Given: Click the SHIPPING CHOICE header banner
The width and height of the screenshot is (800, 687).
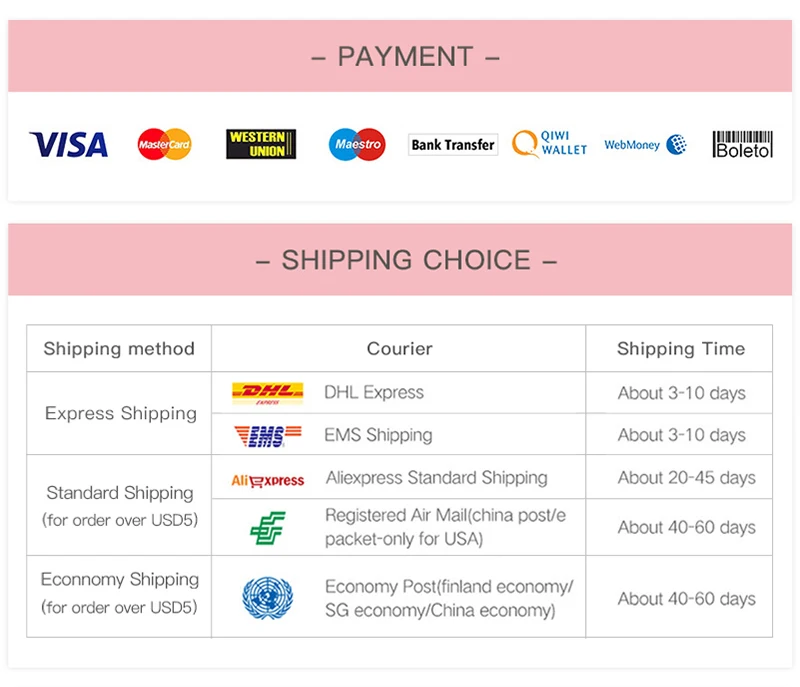Looking at the screenshot, I should coord(400,260).
